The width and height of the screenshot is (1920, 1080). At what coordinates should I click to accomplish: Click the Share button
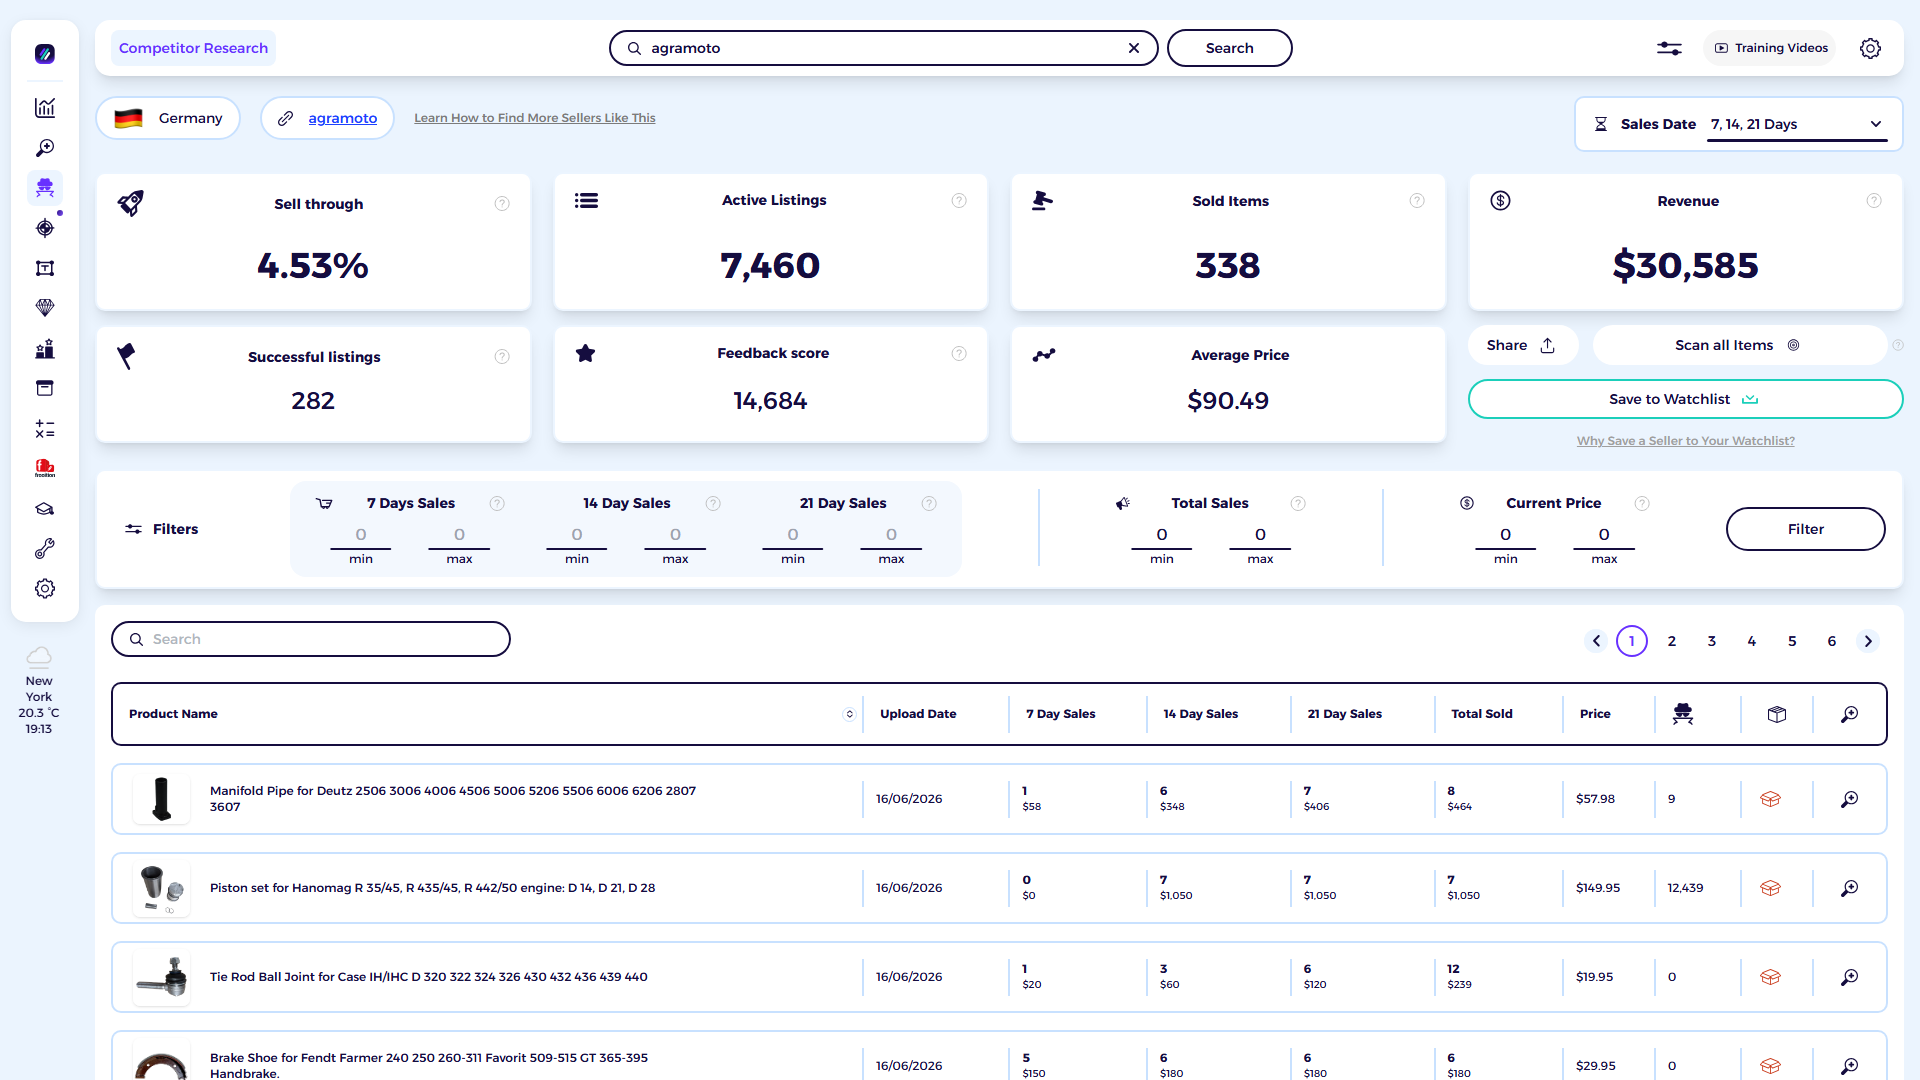(x=1522, y=345)
